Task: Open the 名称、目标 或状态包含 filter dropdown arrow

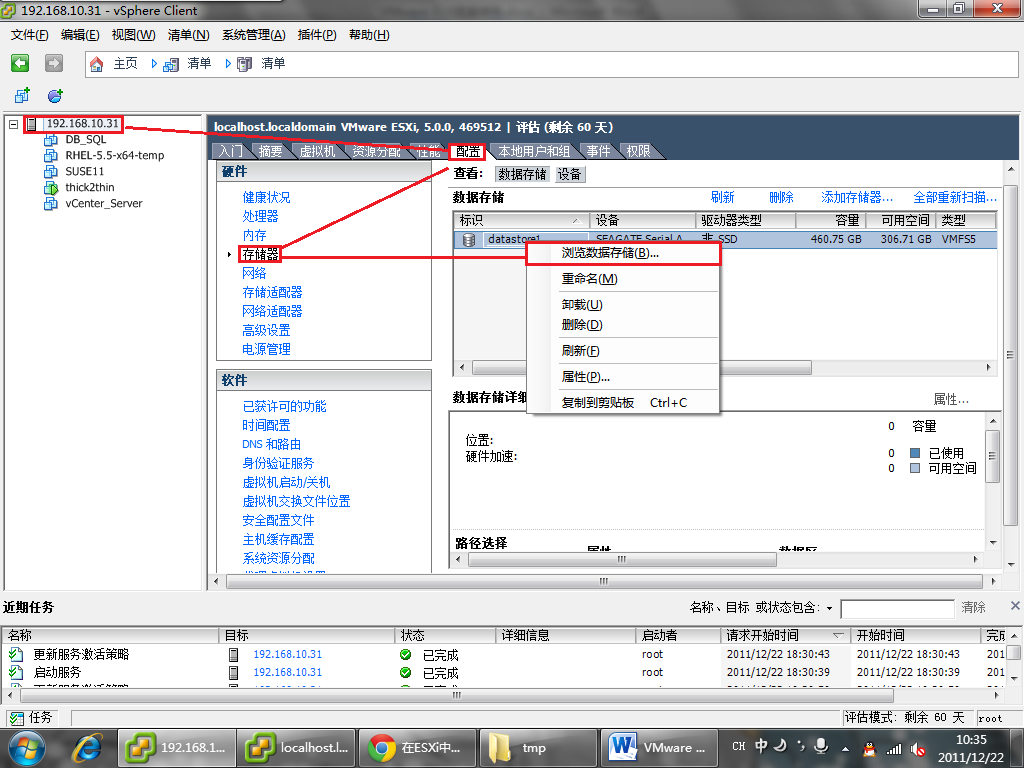Action: pyautogui.click(x=829, y=608)
